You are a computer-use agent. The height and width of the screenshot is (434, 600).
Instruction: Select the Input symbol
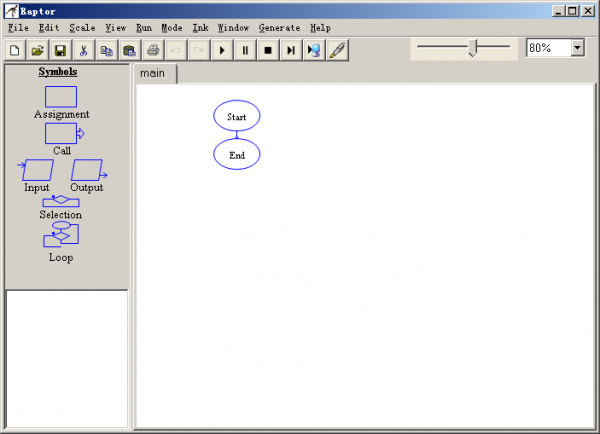36,170
